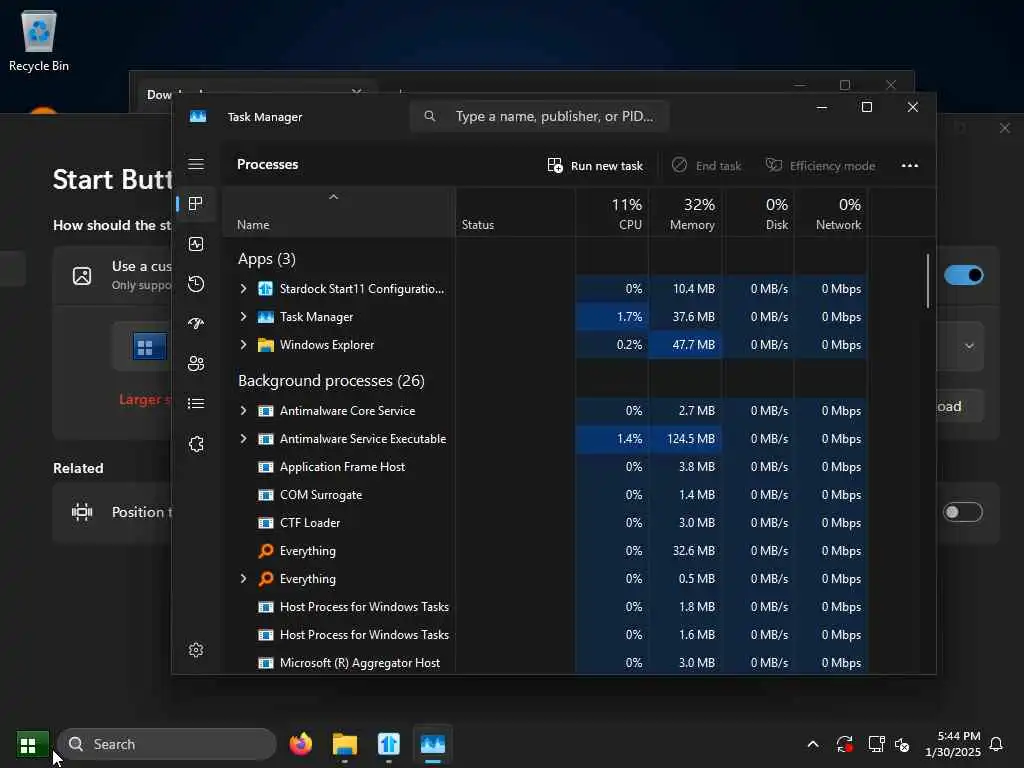
Task: Sort by the Network column header
Action: pos(831,214)
